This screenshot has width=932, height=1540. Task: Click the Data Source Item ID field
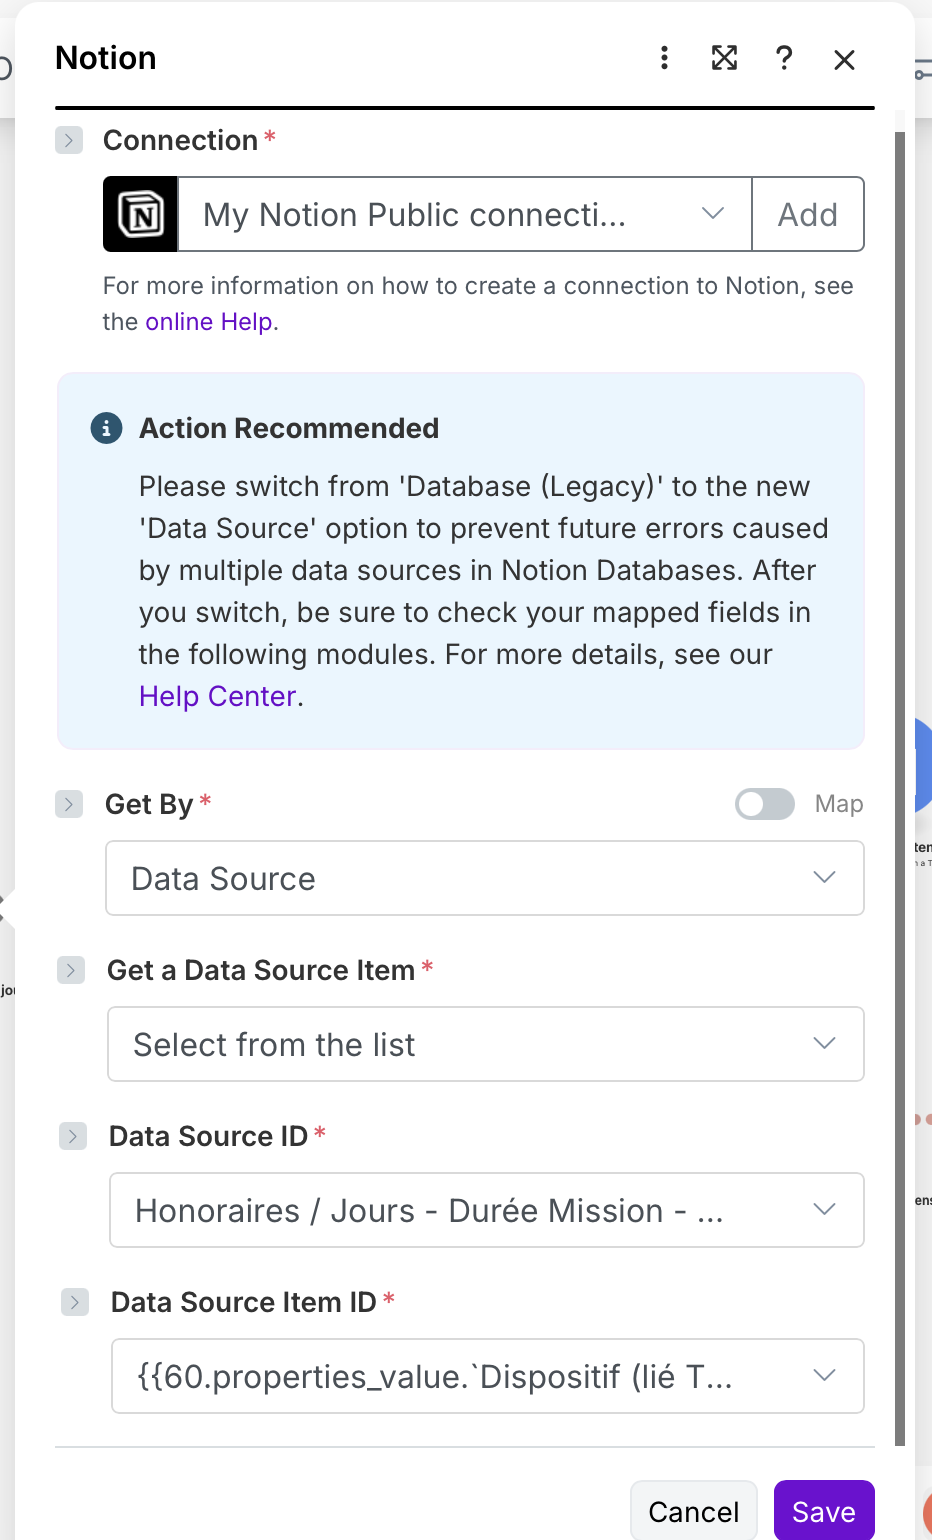tap(488, 1376)
